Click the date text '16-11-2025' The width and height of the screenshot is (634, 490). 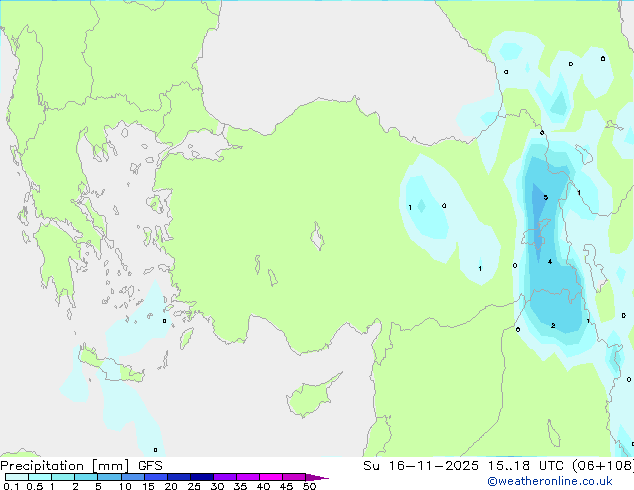(433, 466)
